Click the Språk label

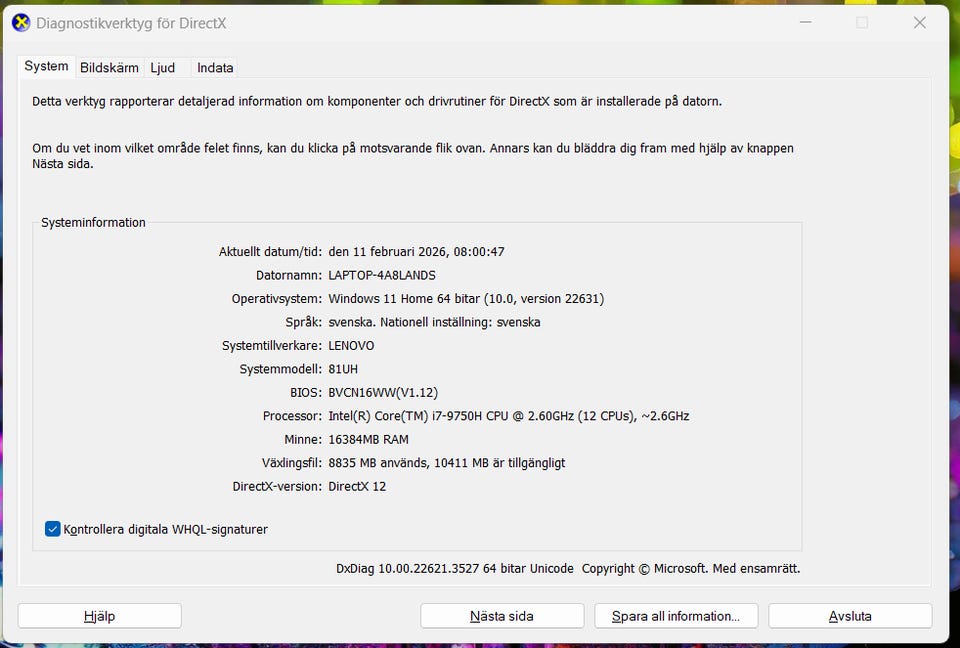click(x=304, y=322)
